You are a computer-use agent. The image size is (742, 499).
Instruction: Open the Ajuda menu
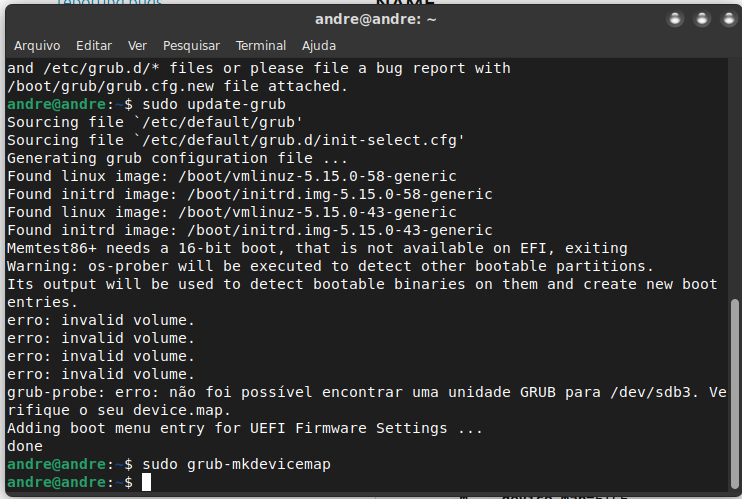319,45
